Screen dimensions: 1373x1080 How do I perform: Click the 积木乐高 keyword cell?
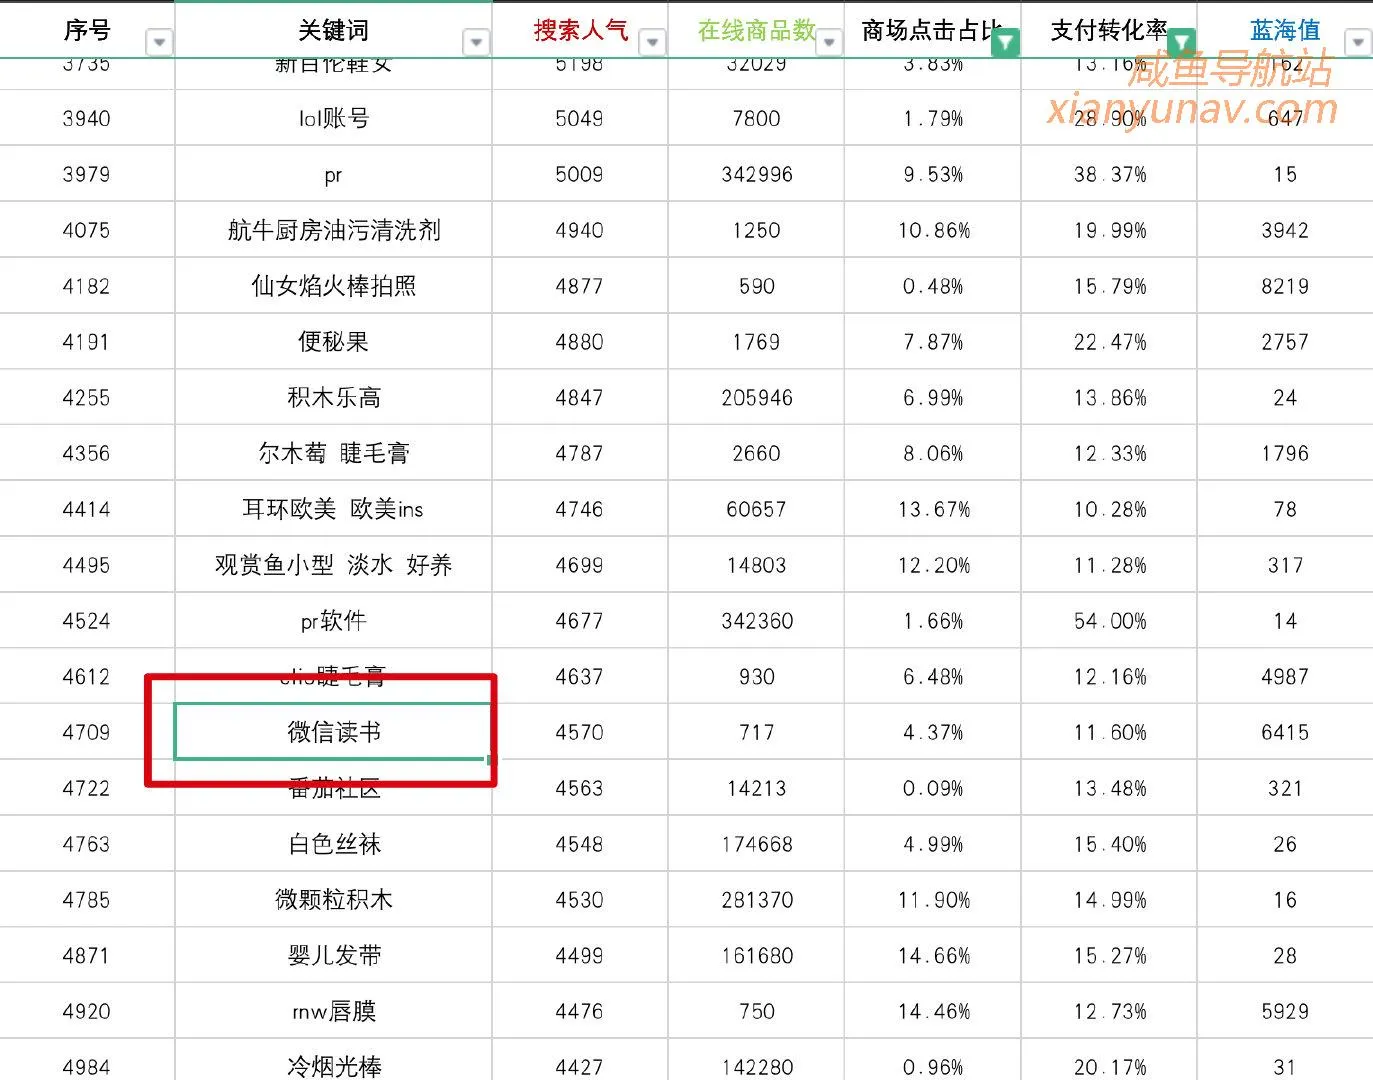click(x=333, y=398)
